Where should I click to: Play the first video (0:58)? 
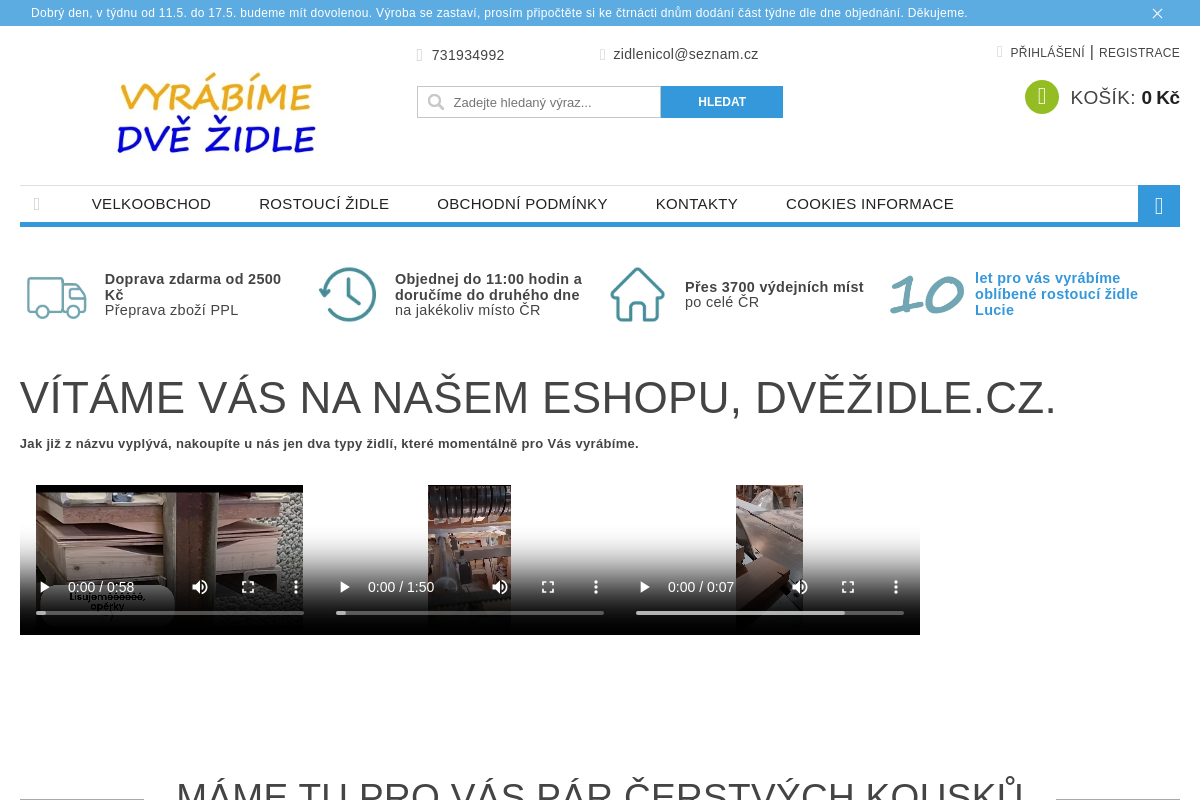tap(44, 587)
